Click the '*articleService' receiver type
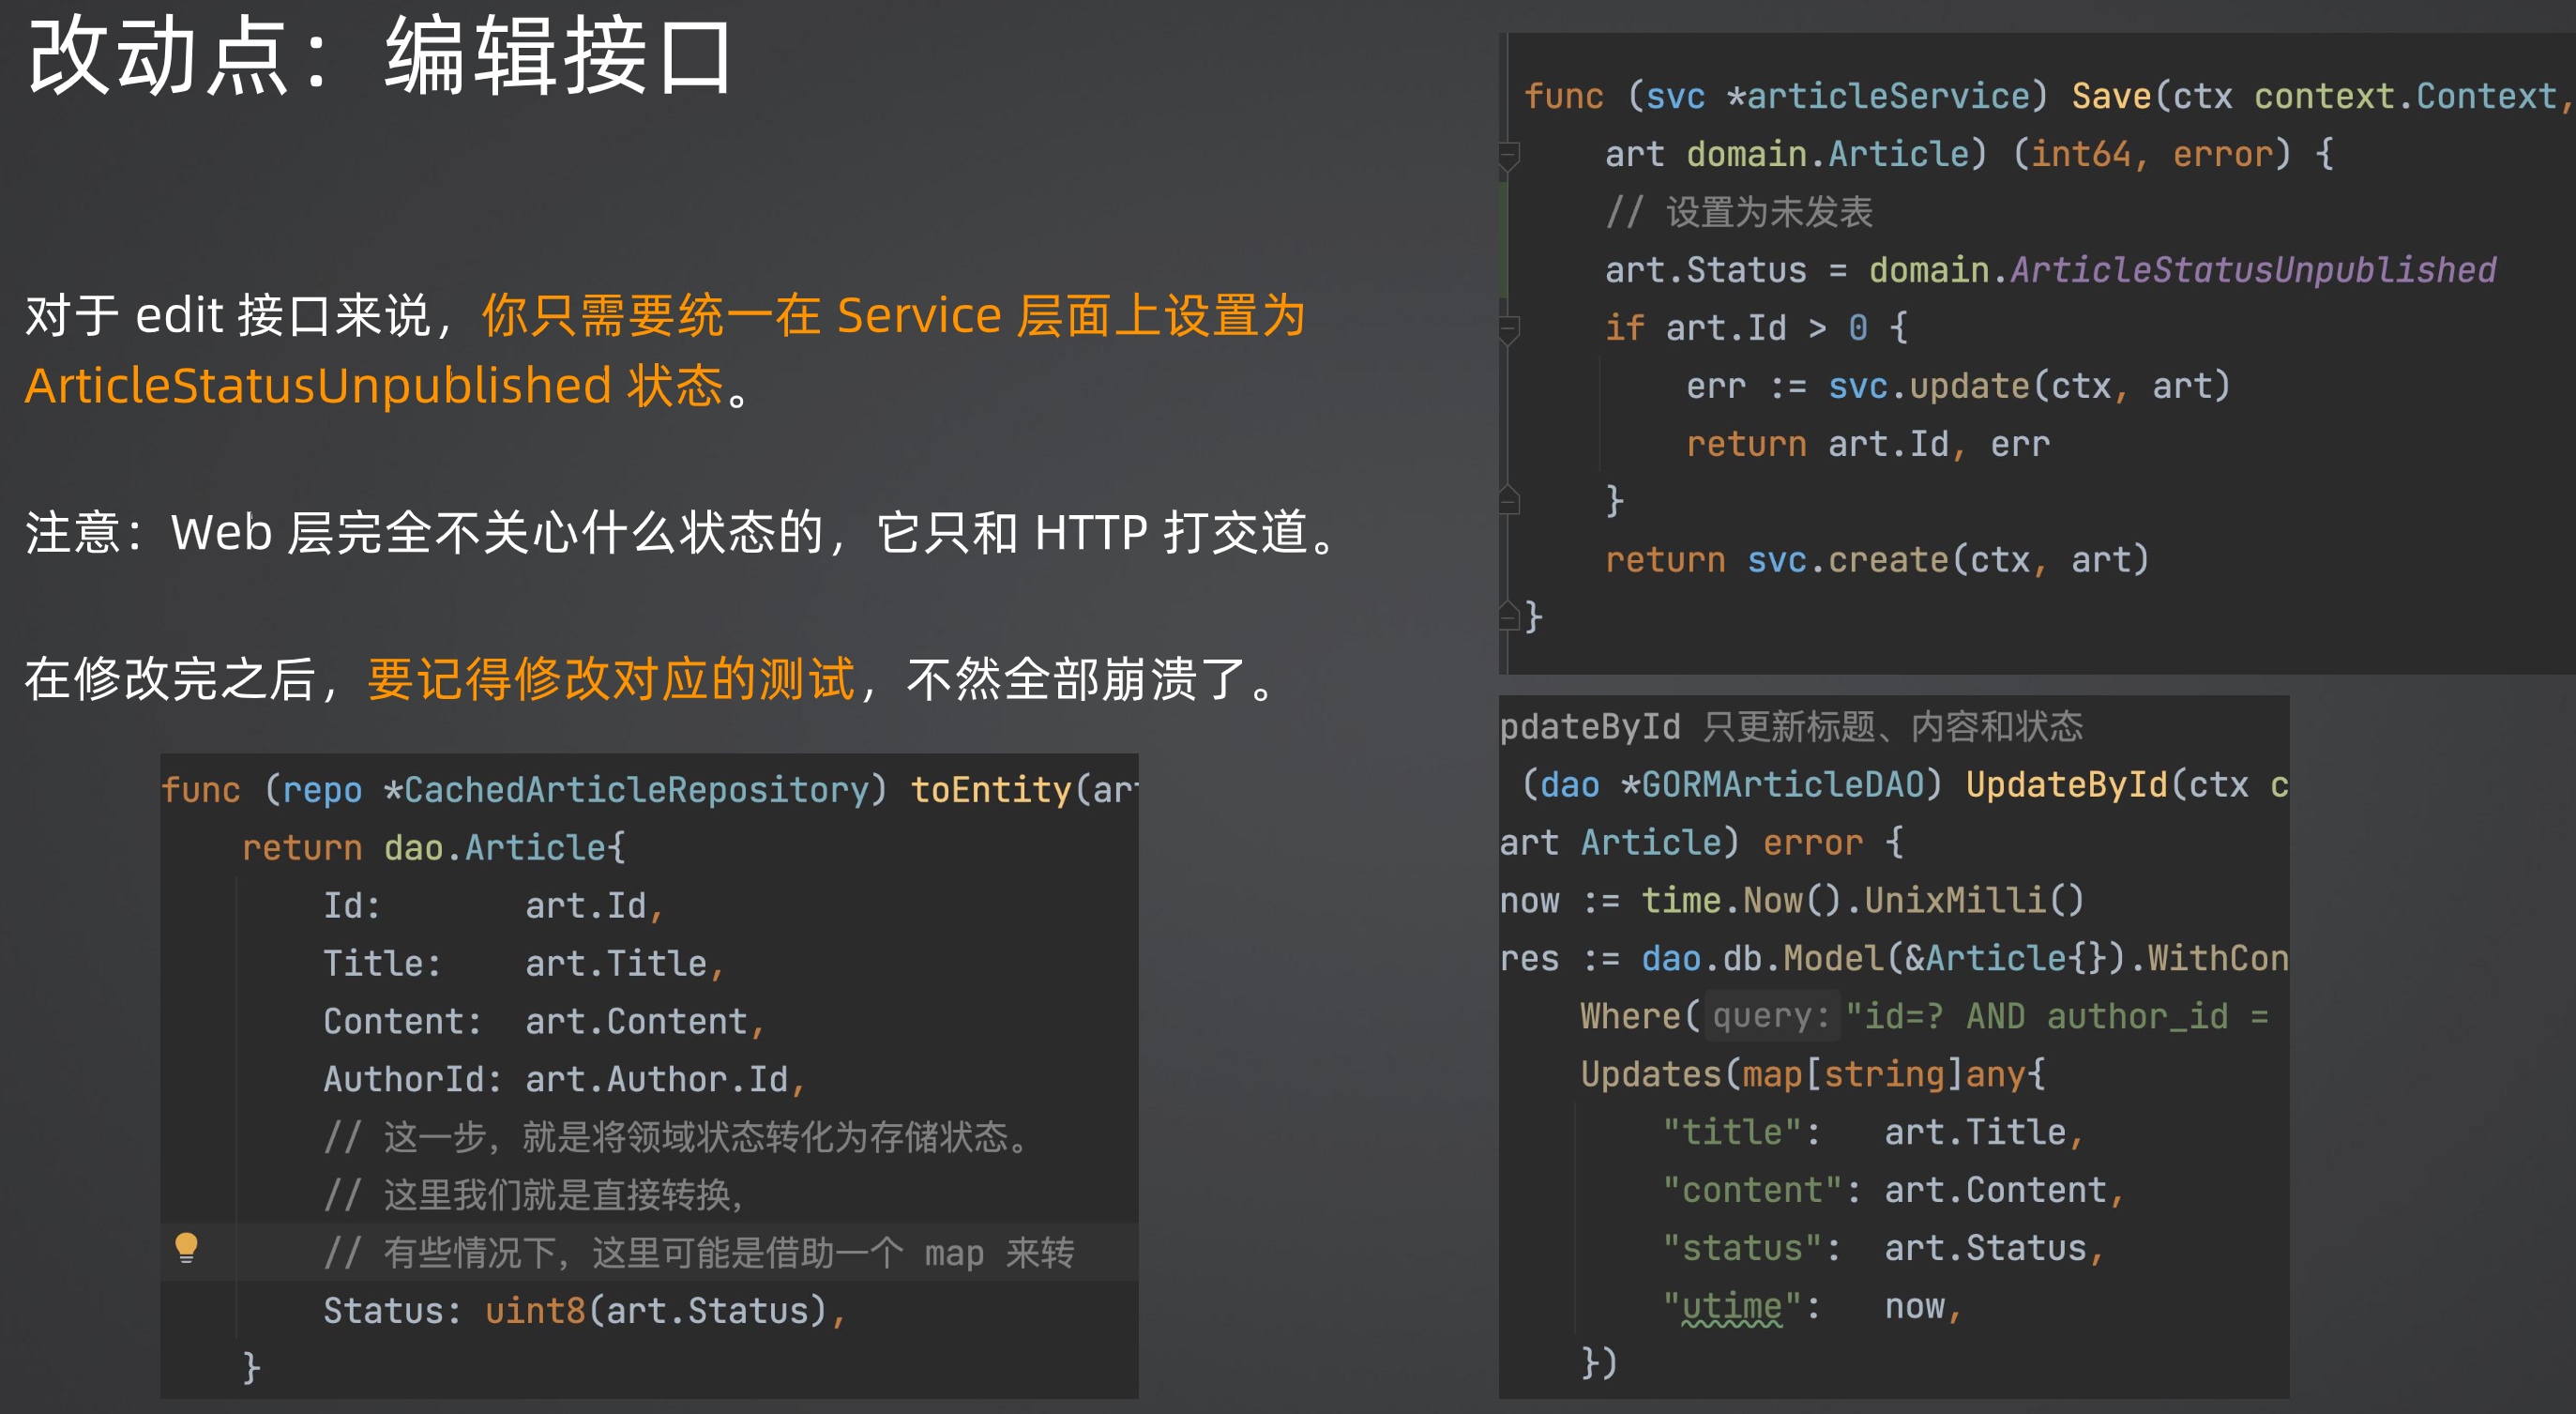The width and height of the screenshot is (2576, 1414). (x=1877, y=97)
